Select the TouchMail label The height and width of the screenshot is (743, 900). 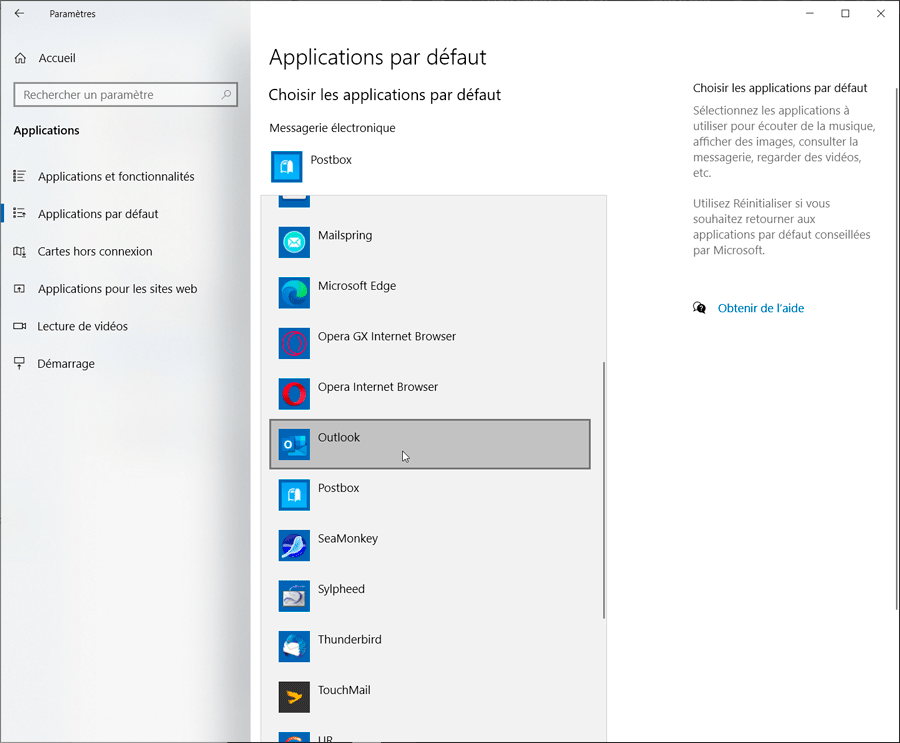coord(344,690)
